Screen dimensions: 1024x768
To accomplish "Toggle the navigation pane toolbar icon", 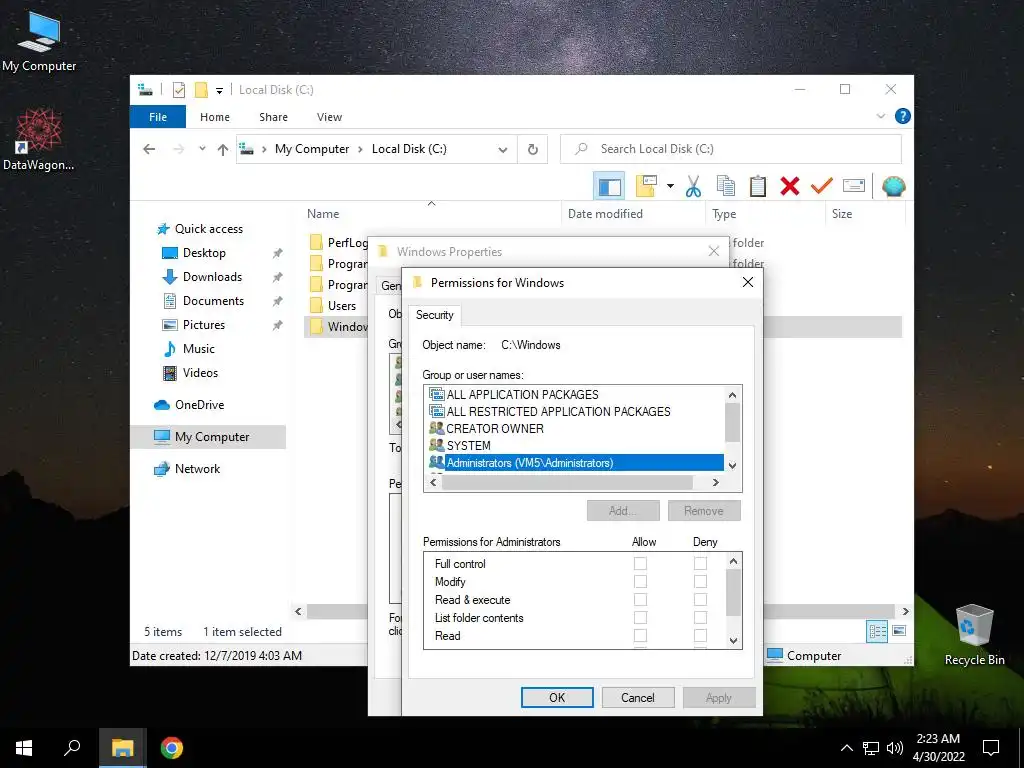I will (609, 187).
